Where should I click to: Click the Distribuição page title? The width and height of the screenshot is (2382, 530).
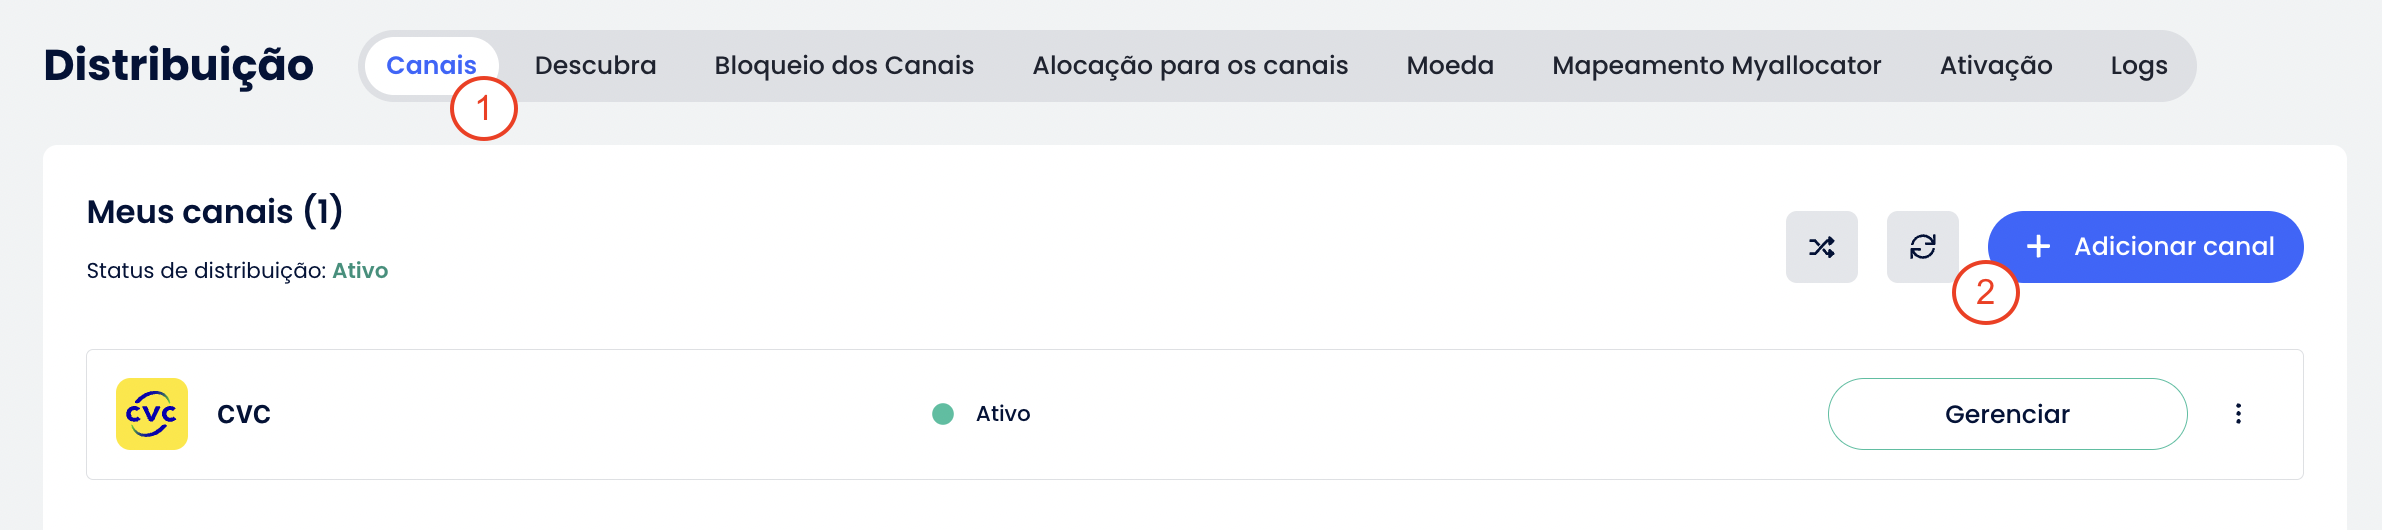[x=179, y=66]
